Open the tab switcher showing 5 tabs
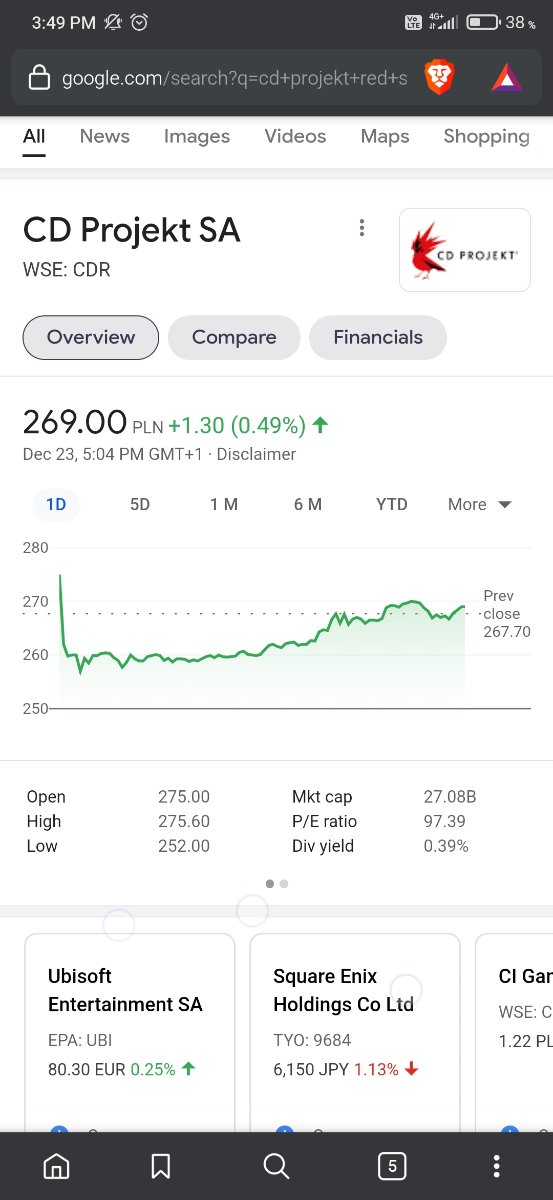This screenshot has width=553, height=1200. (x=392, y=1166)
